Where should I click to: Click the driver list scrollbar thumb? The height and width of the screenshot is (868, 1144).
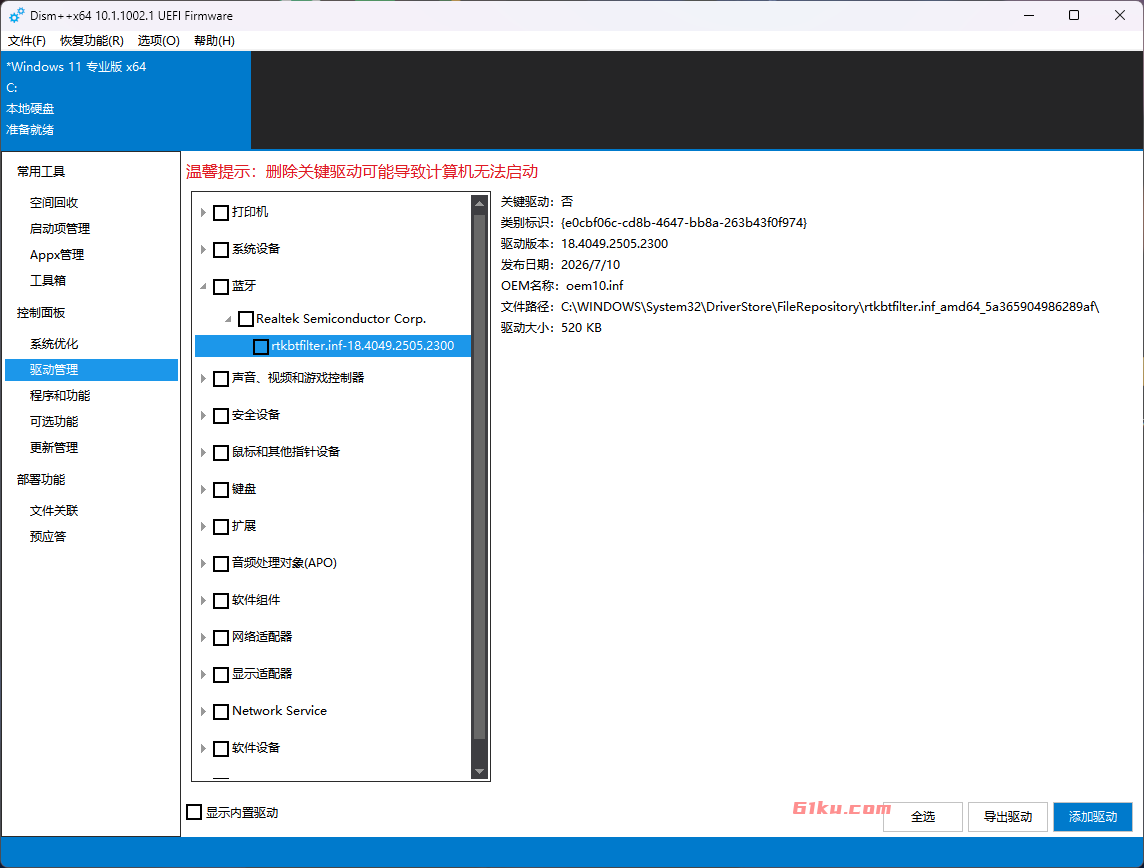pyautogui.click(x=479, y=476)
